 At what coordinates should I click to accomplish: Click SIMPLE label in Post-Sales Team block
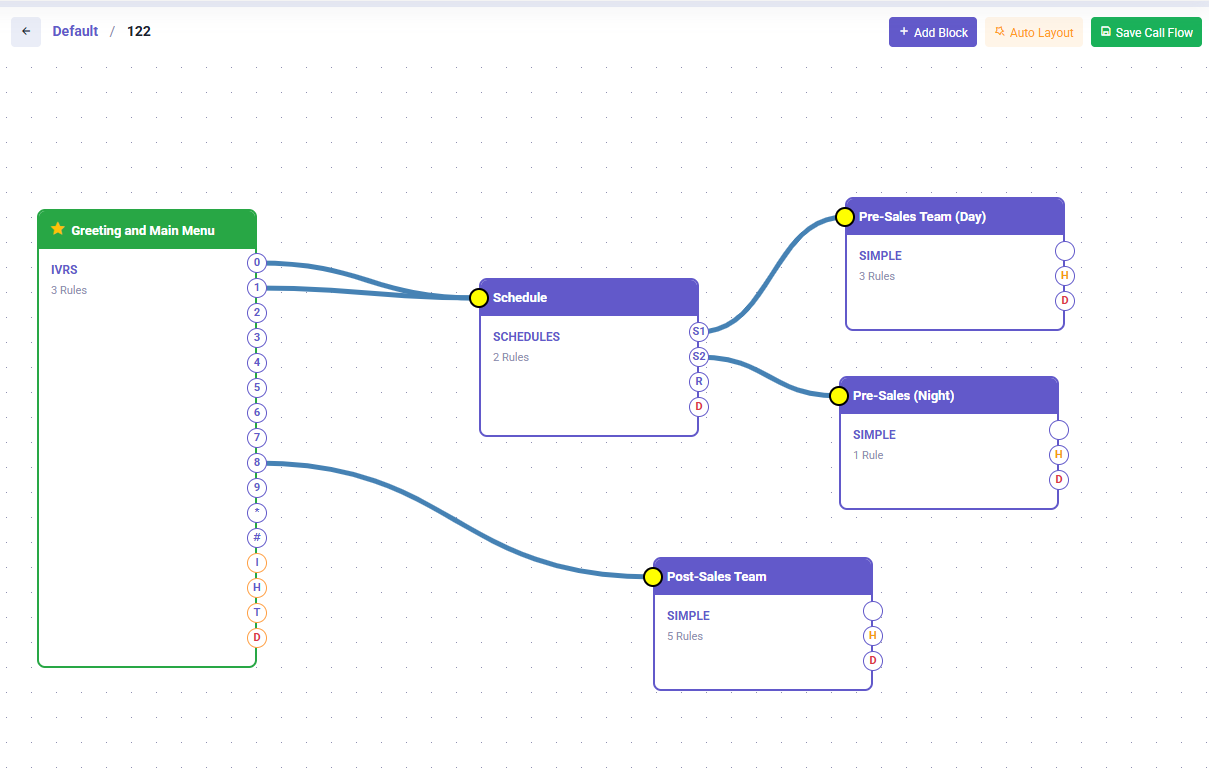(x=688, y=616)
